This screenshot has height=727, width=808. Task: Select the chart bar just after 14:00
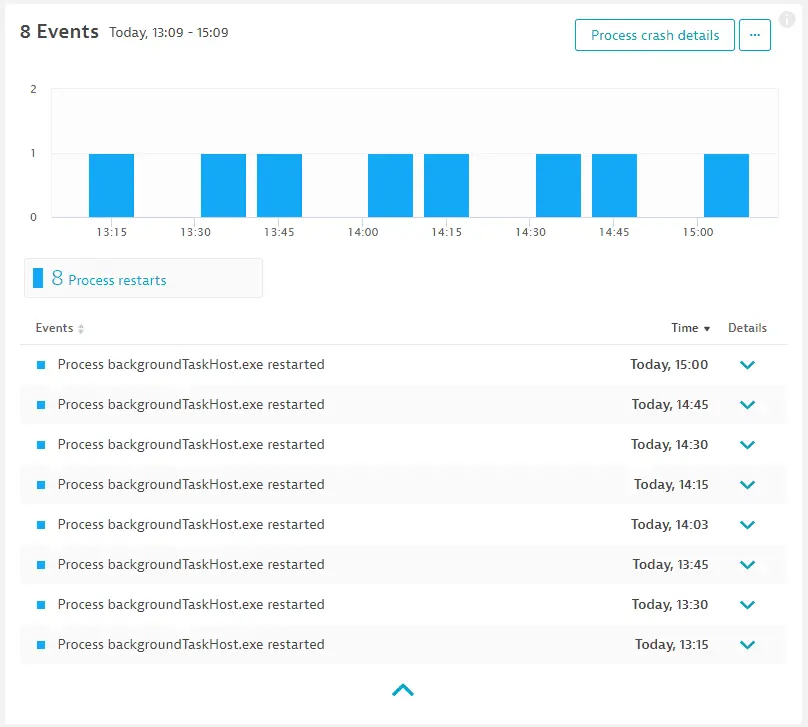tap(390, 185)
